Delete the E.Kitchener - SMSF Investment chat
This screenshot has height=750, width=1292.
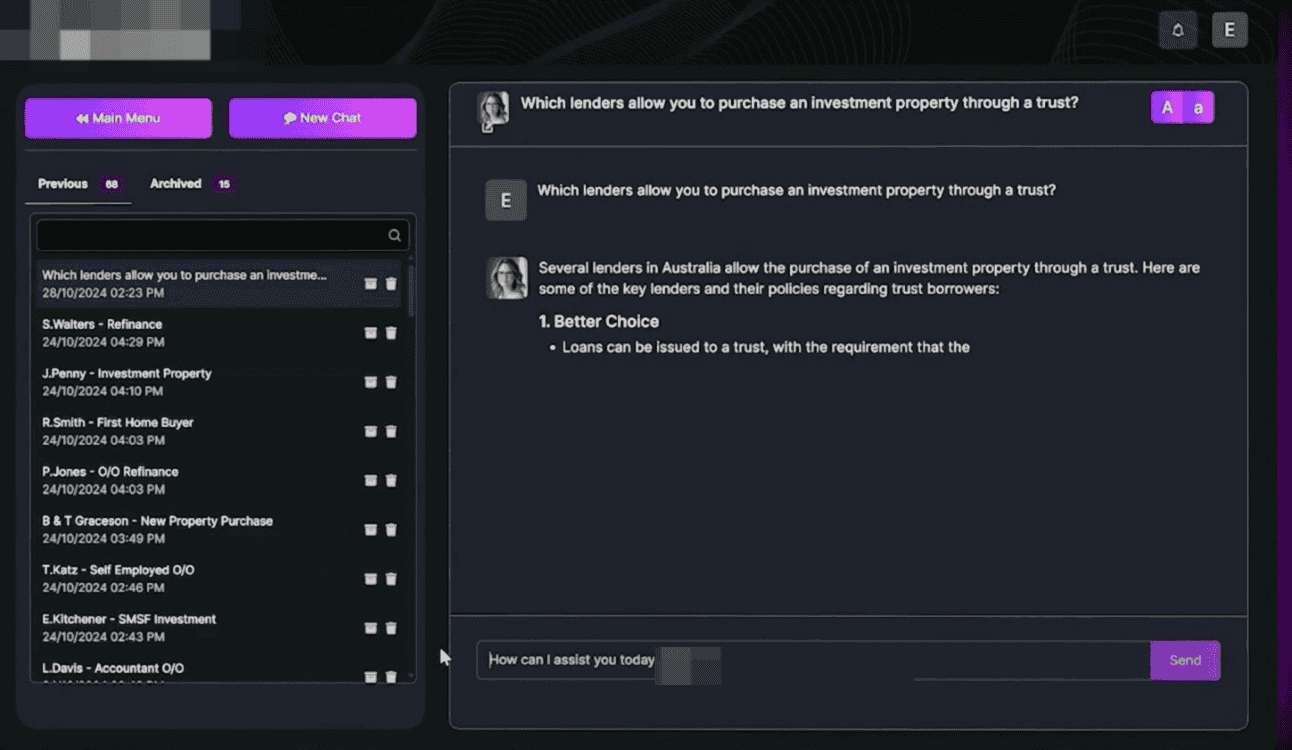tap(391, 628)
